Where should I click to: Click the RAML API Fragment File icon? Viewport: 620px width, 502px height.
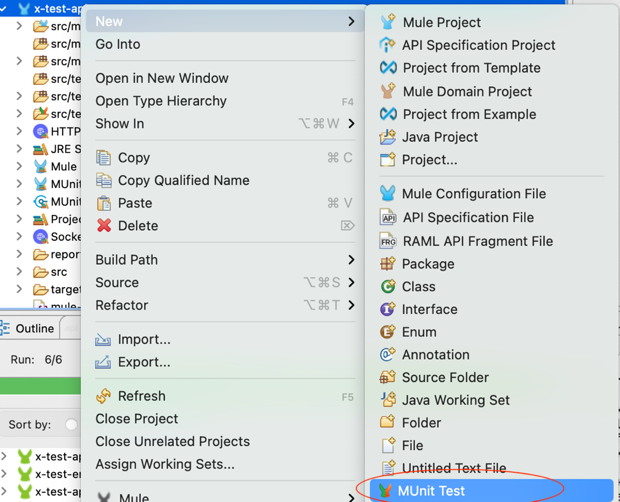click(388, 241)
